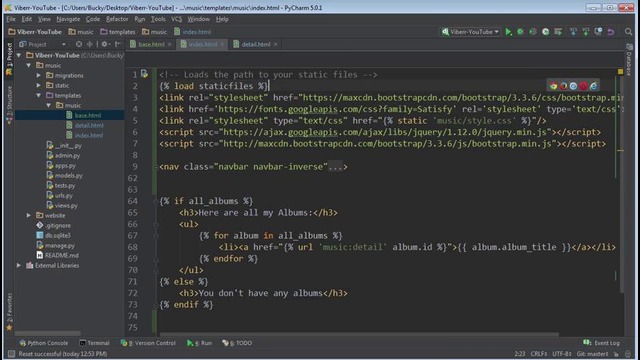Click the VCS Update Project icon
This screenshot has height=360, width=640.
click(x=573, y=32)
